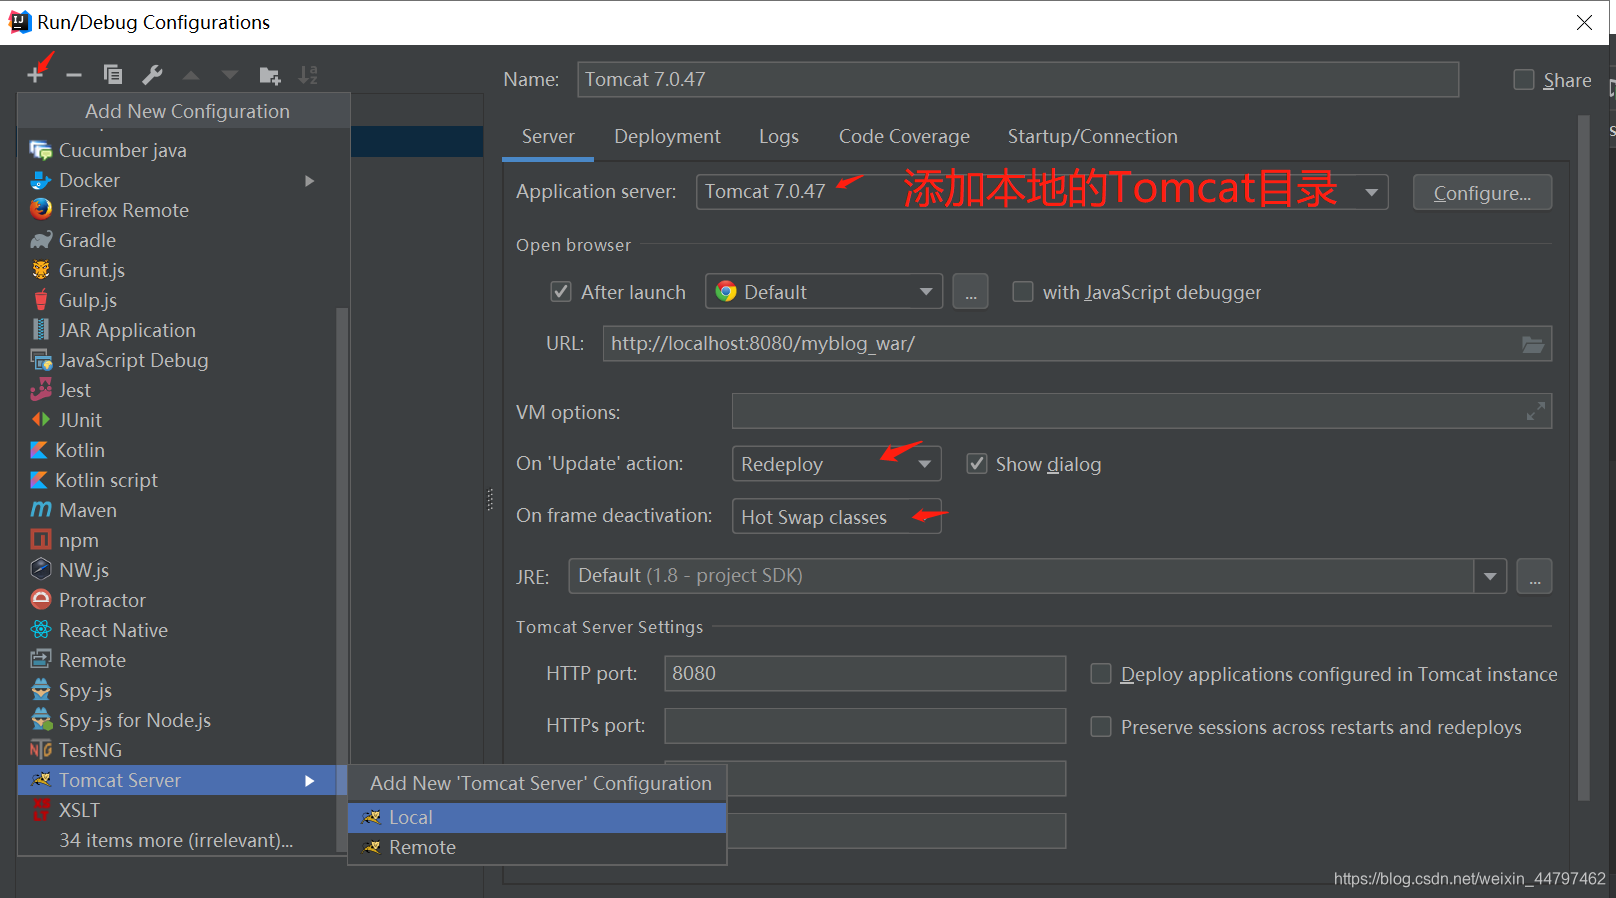Click the right panel vertical scrollbar
1616x898 pixels.
[1583, 458]
